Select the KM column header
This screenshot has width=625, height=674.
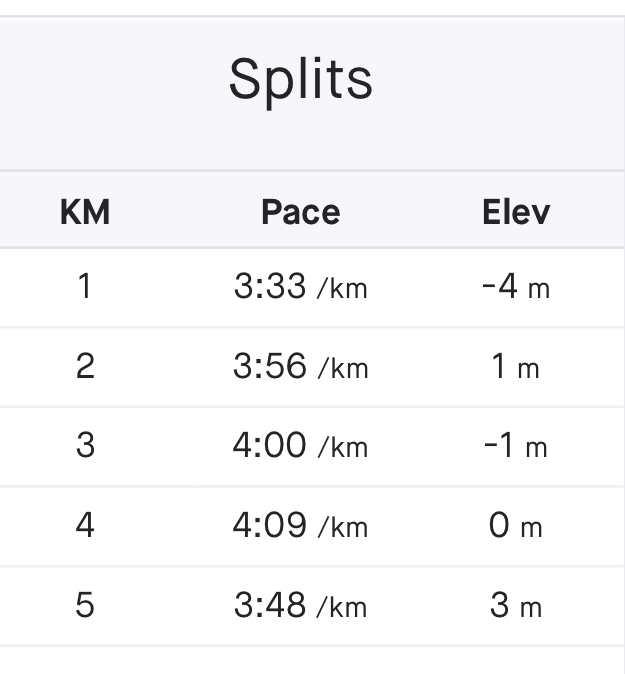[x=85, y=212]
